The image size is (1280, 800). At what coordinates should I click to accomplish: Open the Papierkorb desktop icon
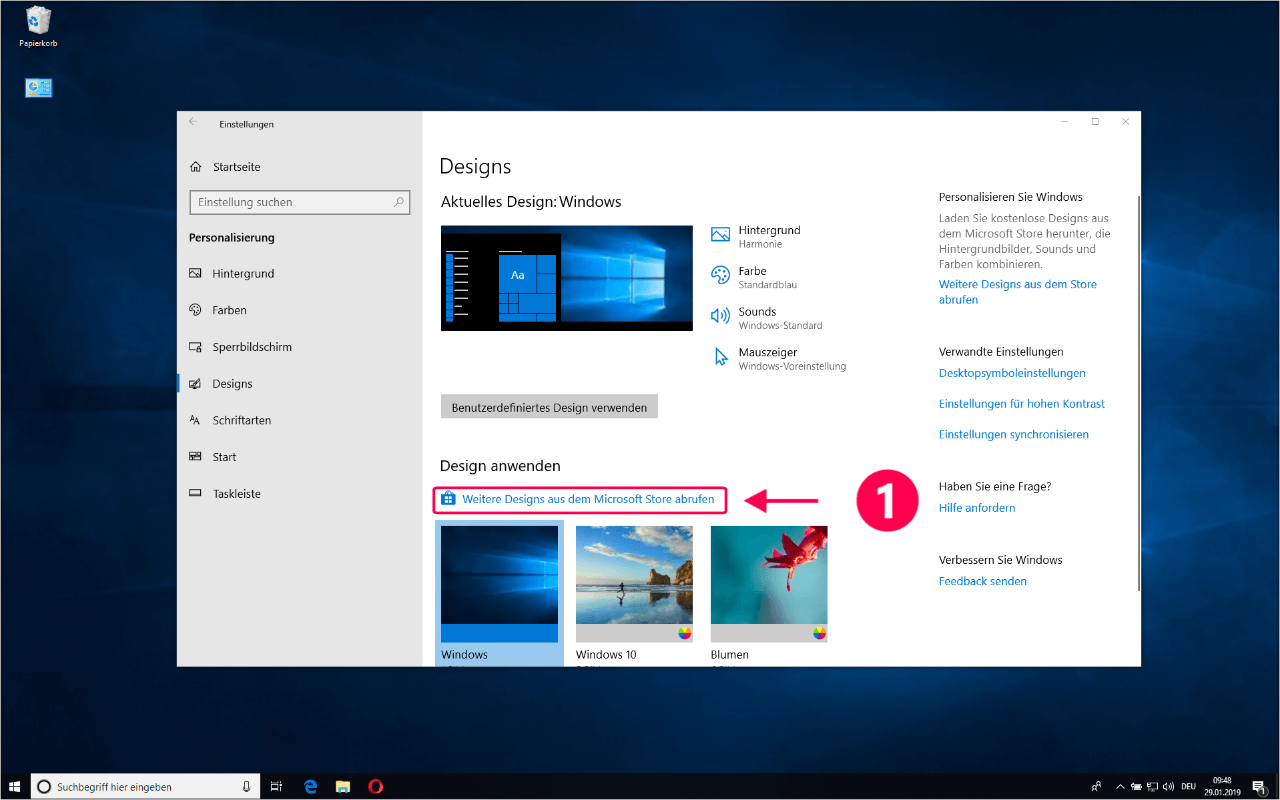tap(38, 27)
